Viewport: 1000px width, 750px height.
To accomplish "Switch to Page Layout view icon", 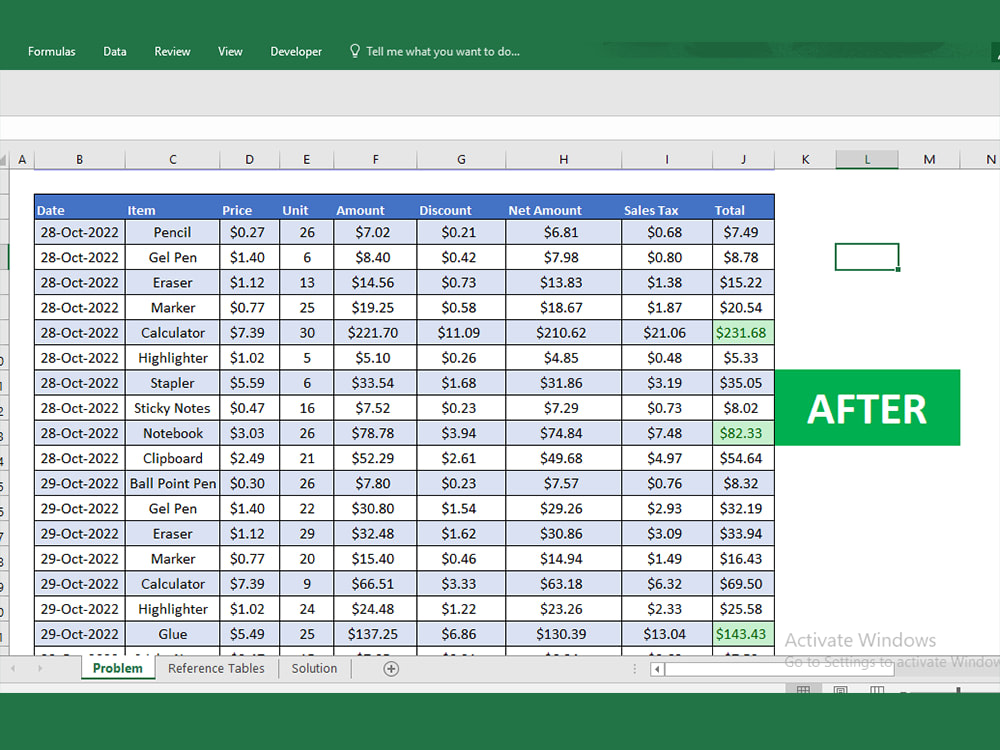I will 841,689.
